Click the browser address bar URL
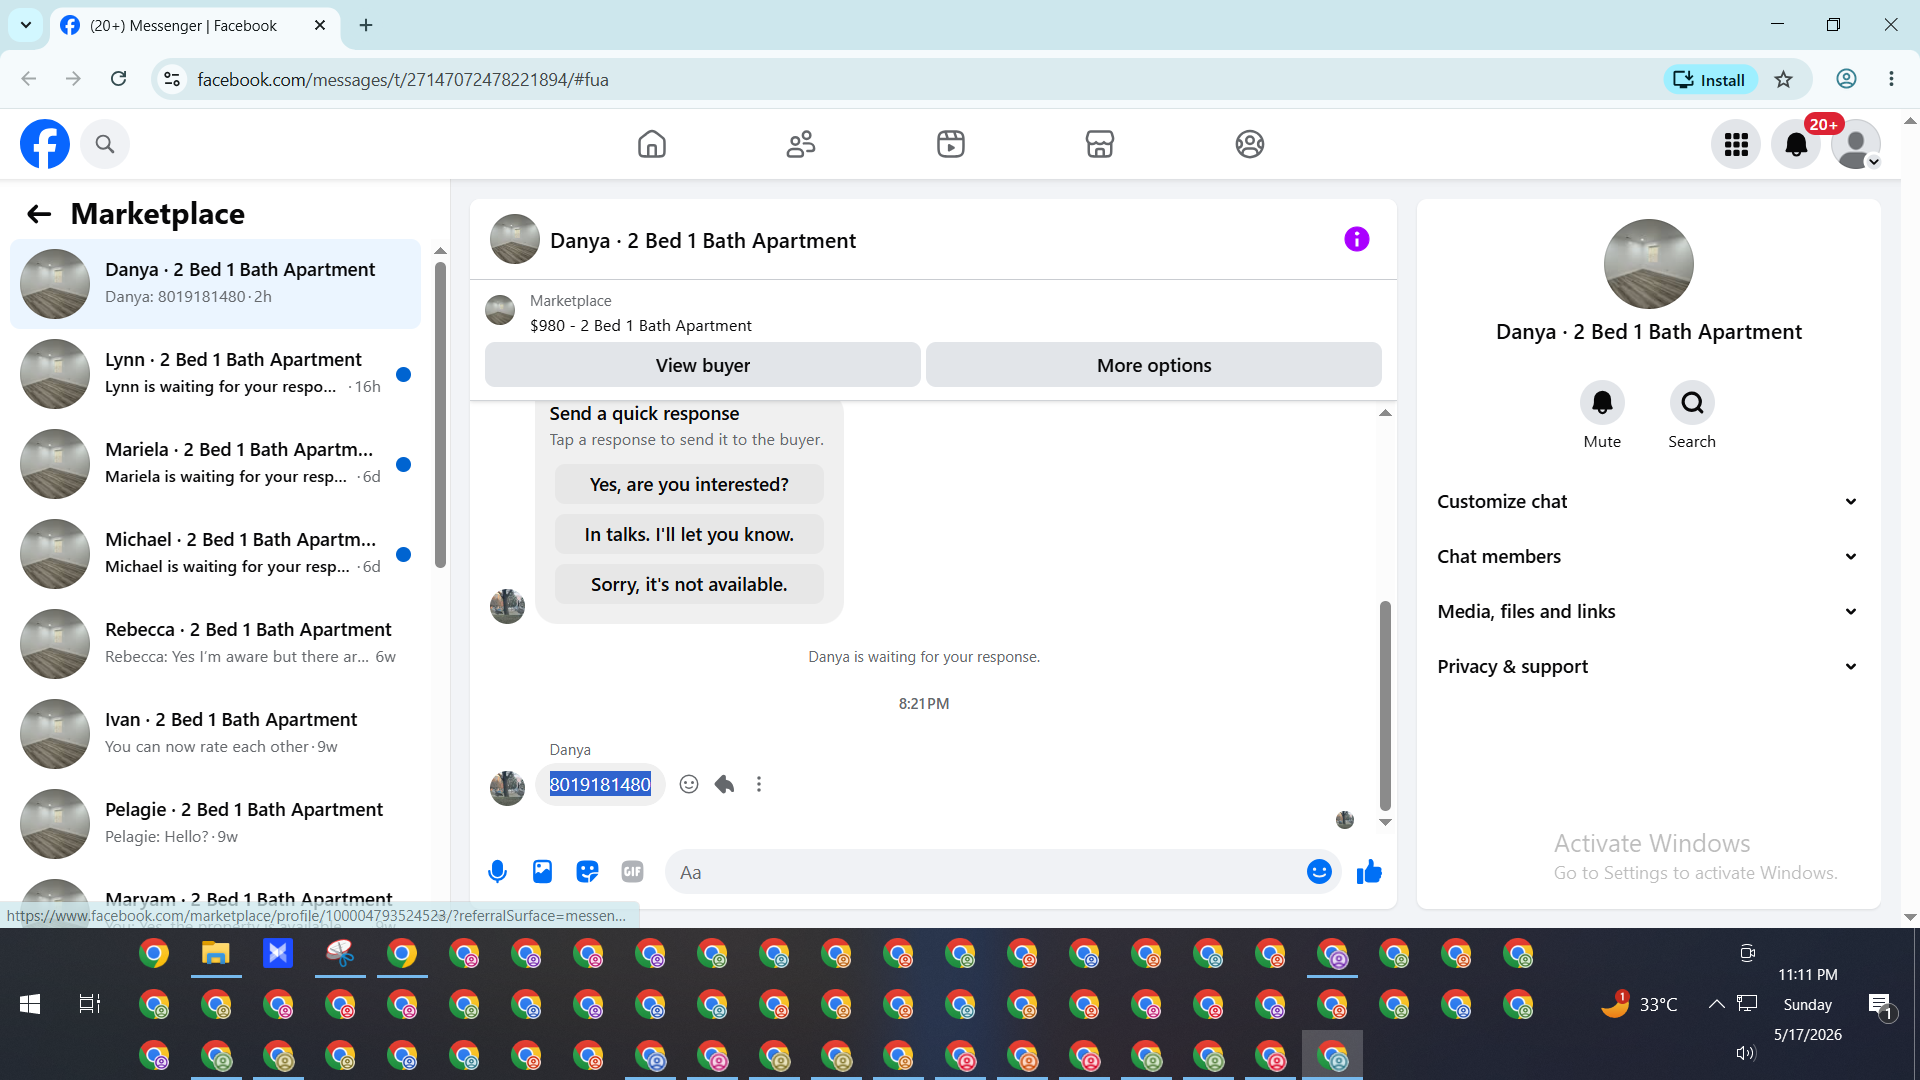This screenshot has width=1920, height=1080. pyautogui.click(x=403, y=80)
